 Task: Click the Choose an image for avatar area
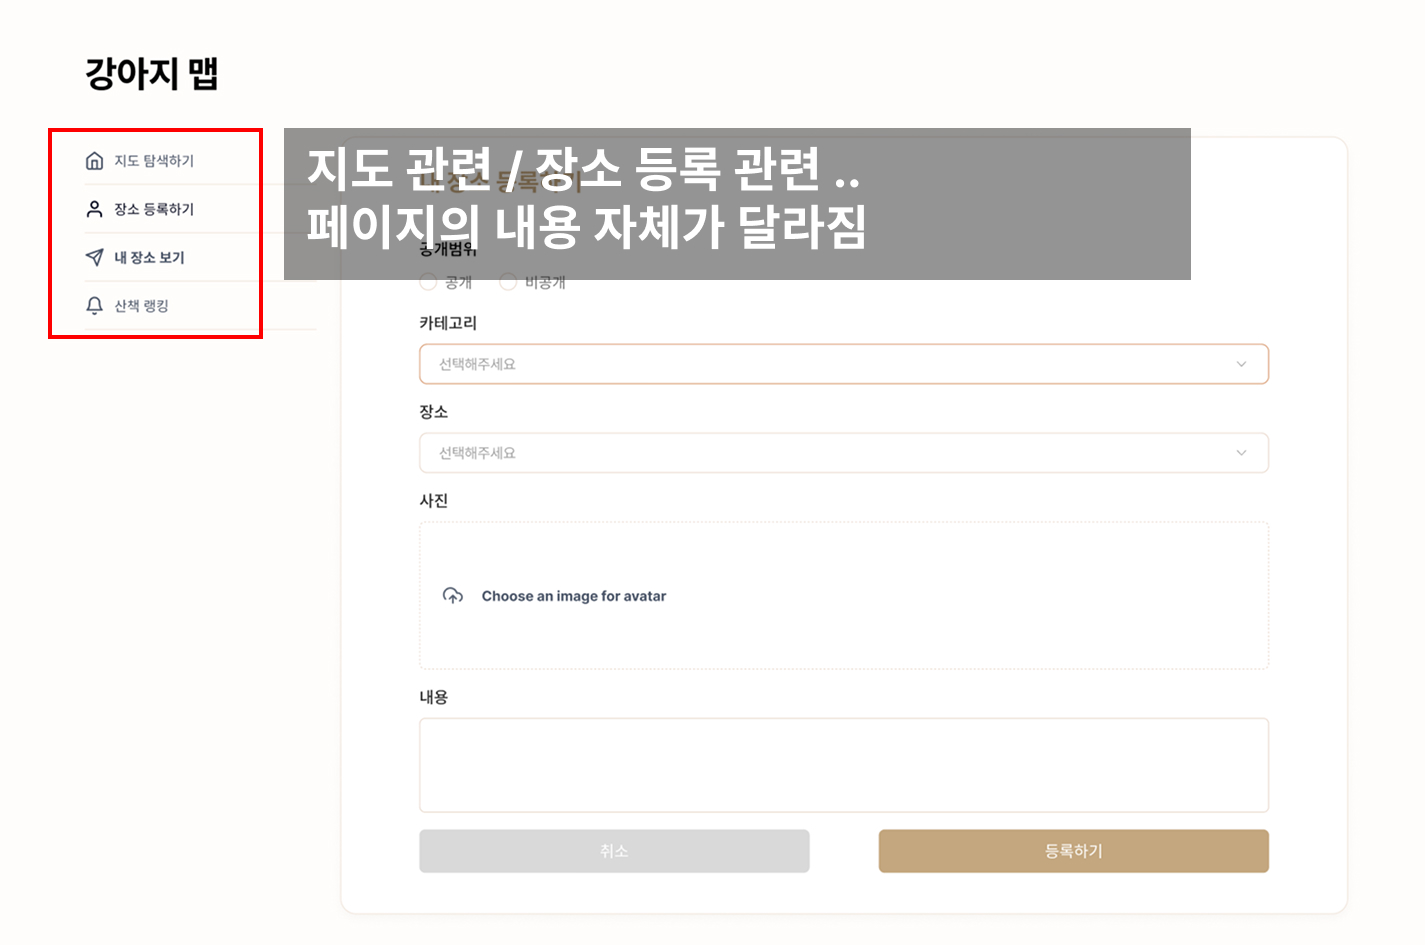click(x=574, y=595)
